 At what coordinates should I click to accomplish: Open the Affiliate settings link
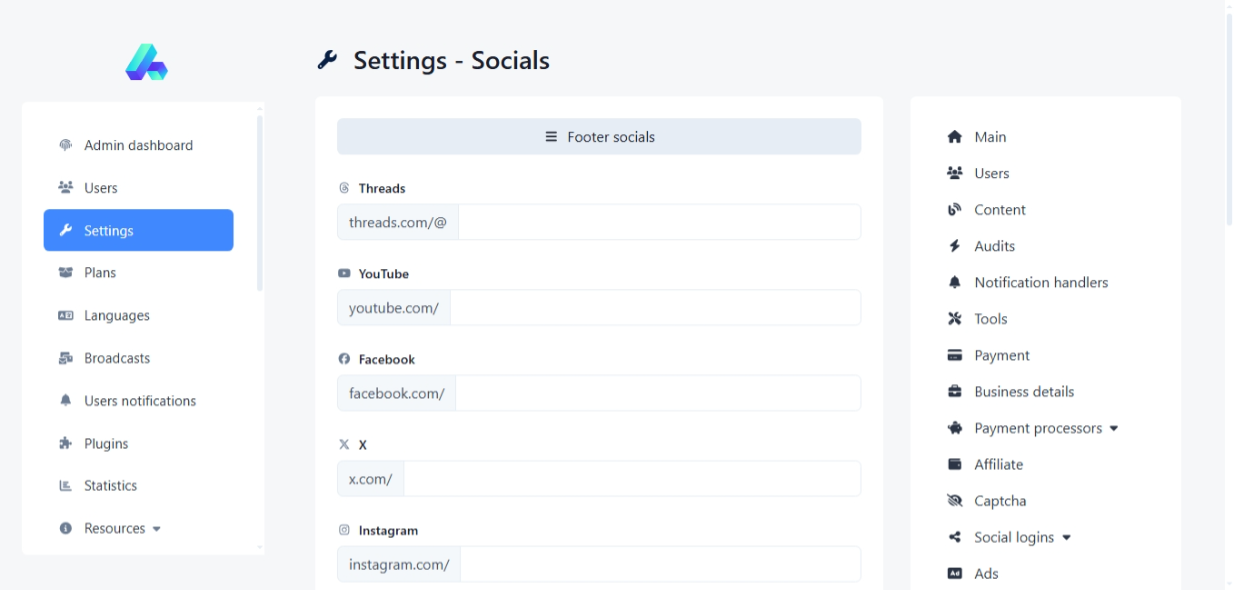[x=998, y=465]
